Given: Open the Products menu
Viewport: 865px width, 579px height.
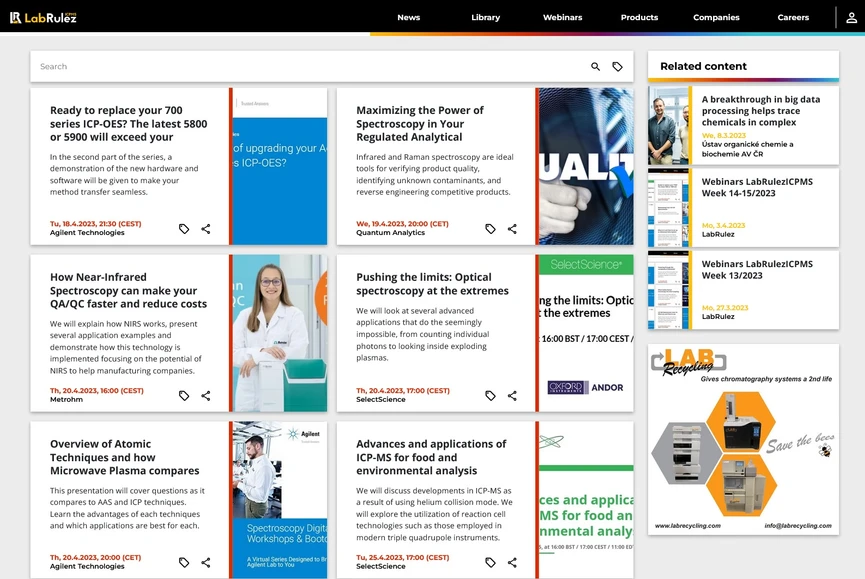Looking at the screenshot, I should point(639,18).
